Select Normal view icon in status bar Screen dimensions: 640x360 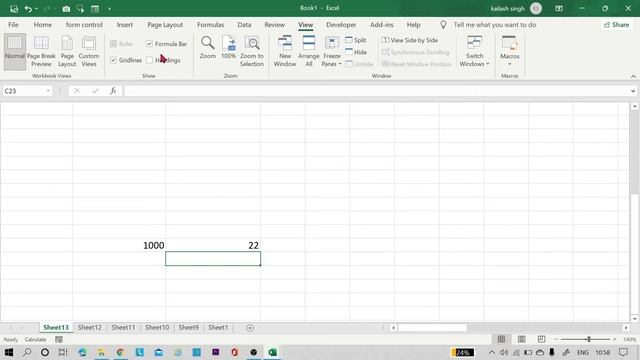click(501, 339)
